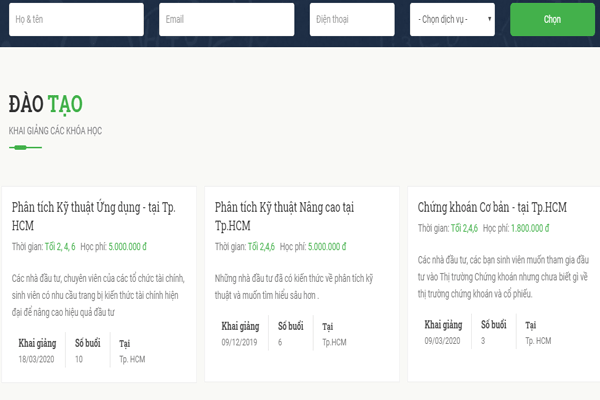
Task: Open Chứng khoán Cơ bản course title
Action: pyautogui.click(x=492, y=207)
